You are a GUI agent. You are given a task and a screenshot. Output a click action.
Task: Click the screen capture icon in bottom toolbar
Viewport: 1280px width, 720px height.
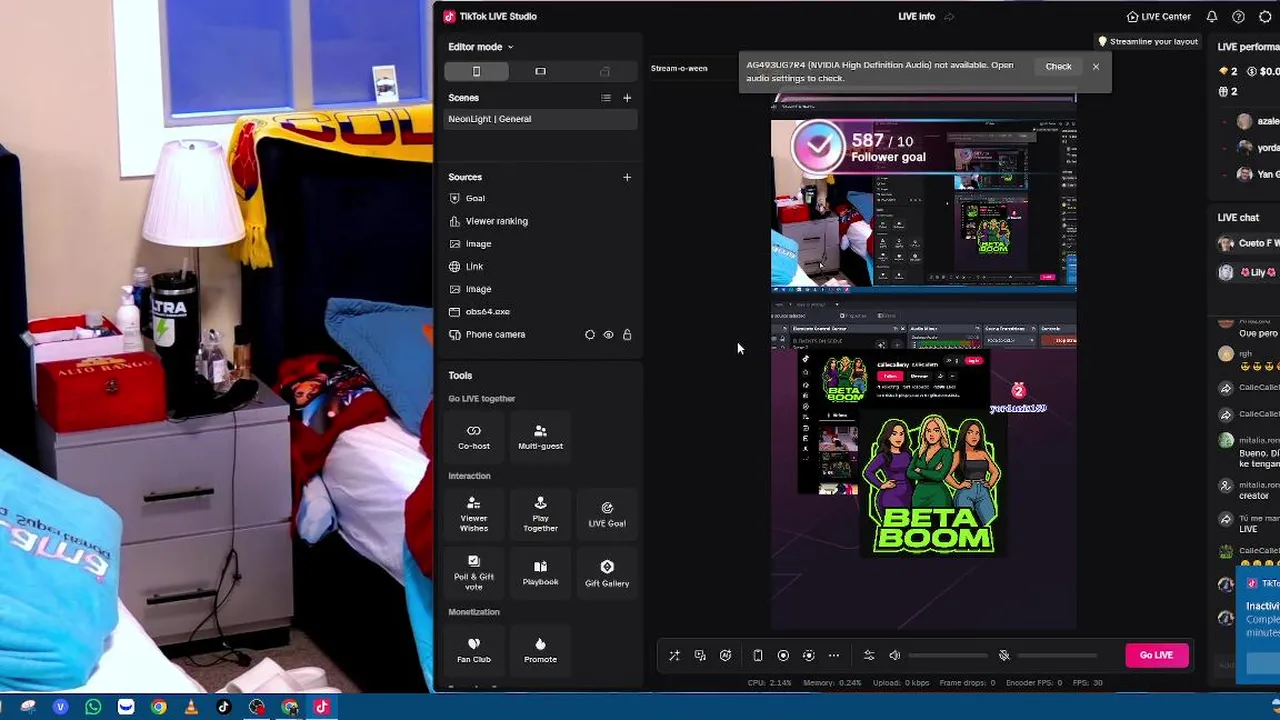click(x=700, y=656)
